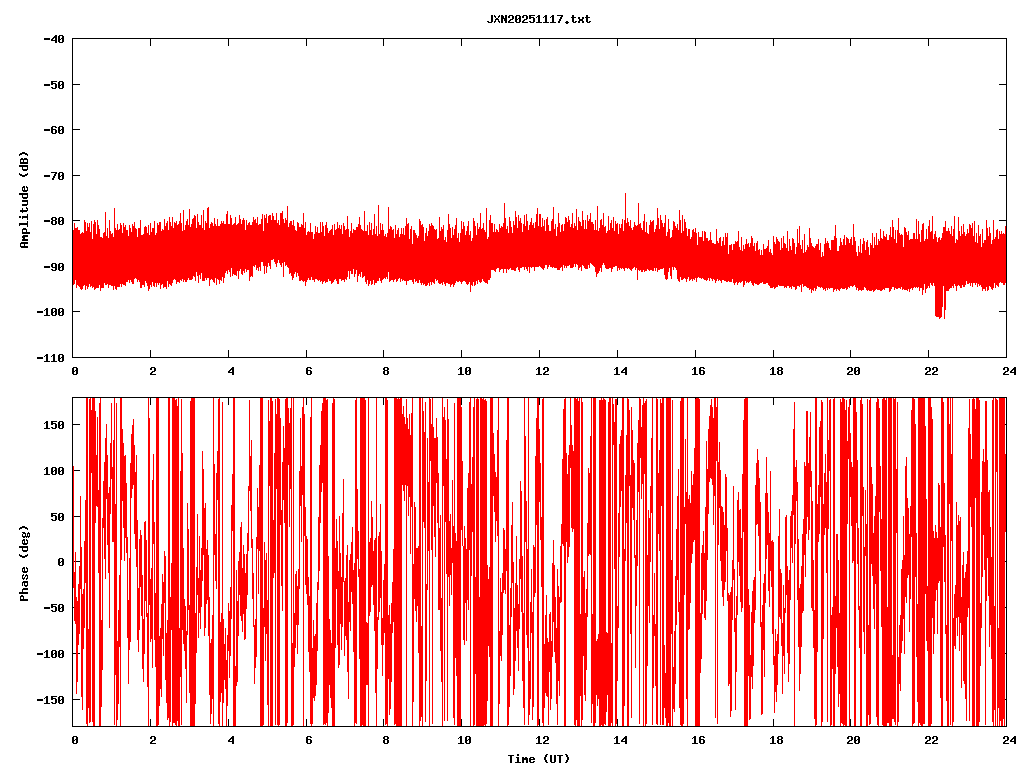Click hour 2 label under phase plot
This screenshot has width=1024, height=768.
tap(152, 741)
